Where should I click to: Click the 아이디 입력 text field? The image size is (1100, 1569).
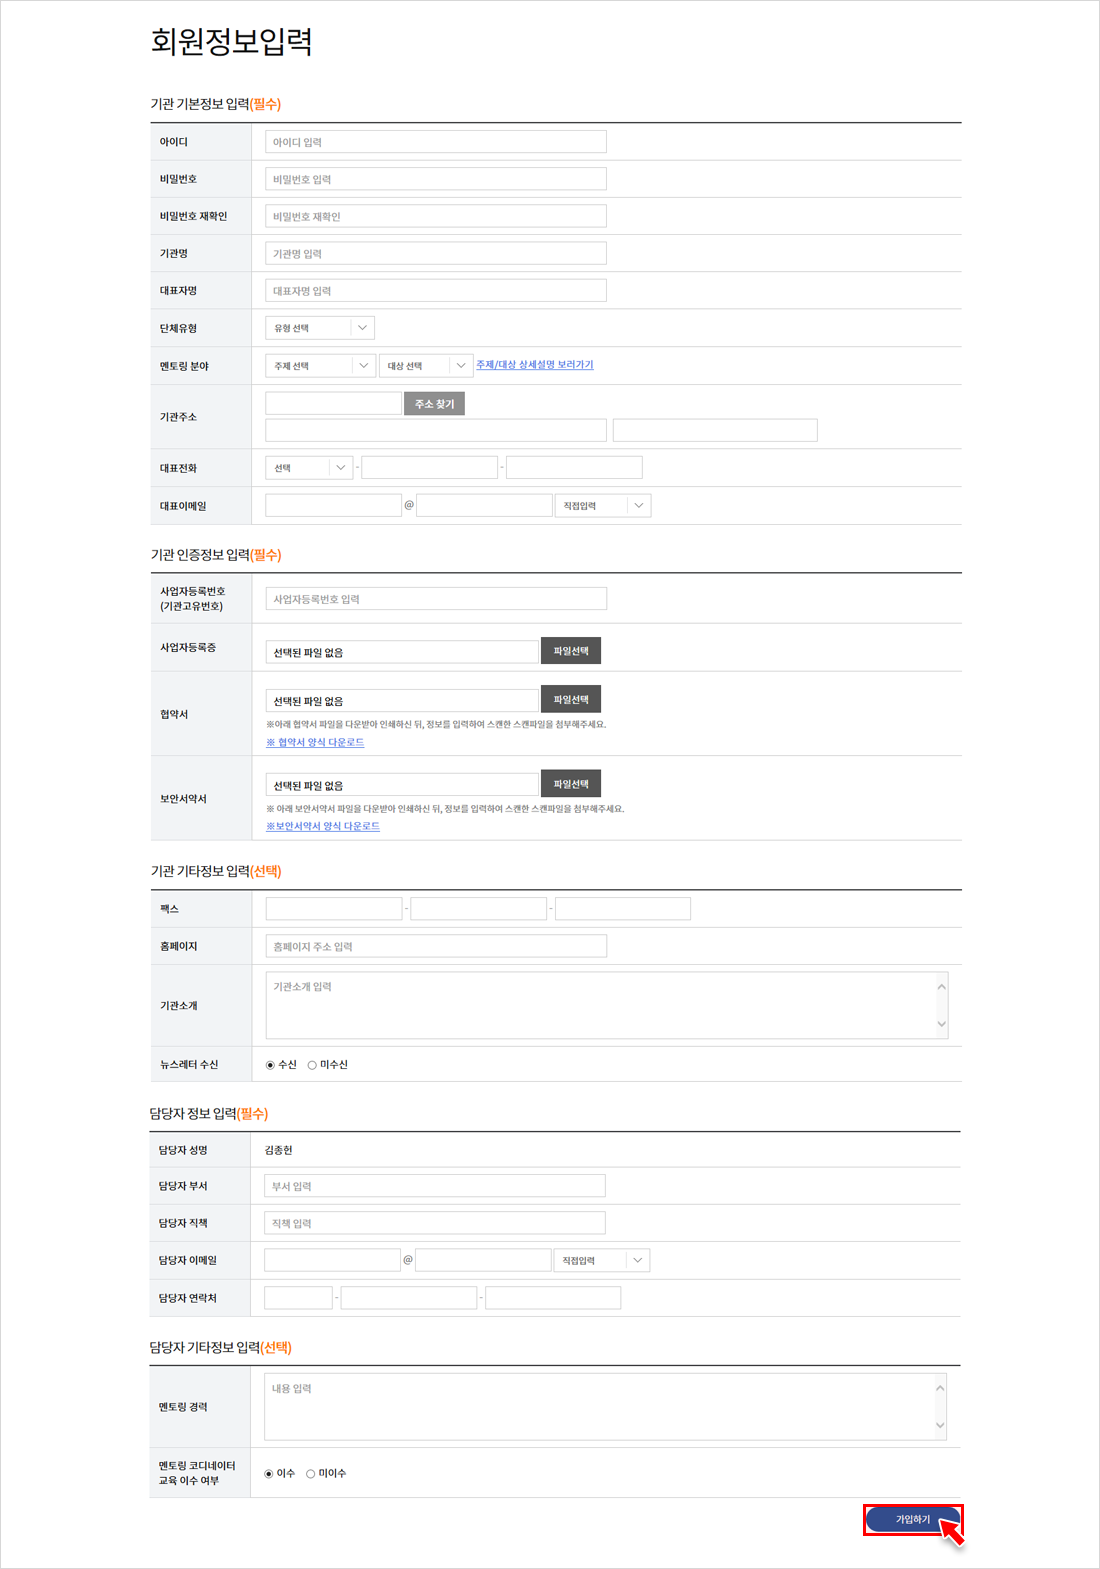(x=435, y=142)
